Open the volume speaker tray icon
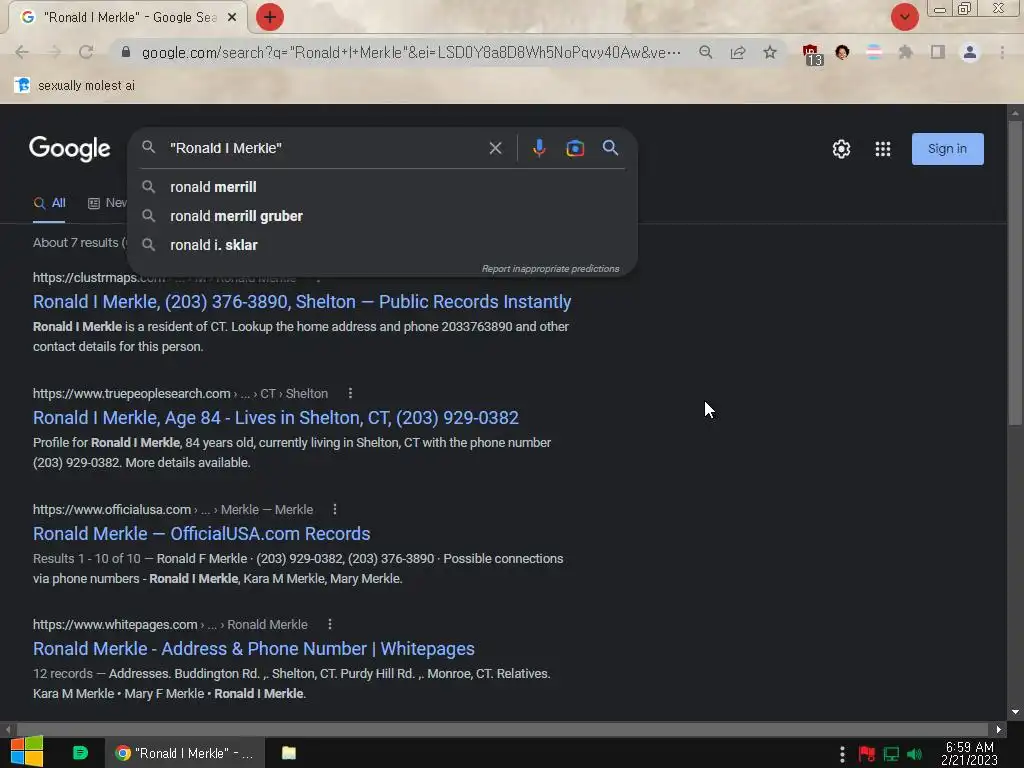Viewport: 1024px width, 768px height. click(x=914, y=754)
